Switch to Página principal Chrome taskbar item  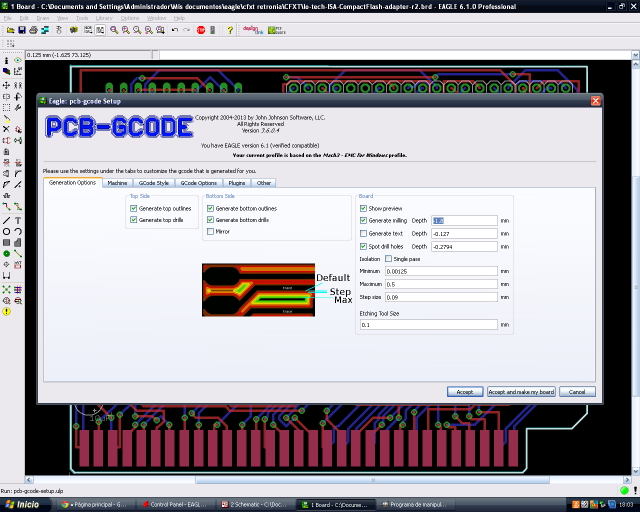point(95,505)
